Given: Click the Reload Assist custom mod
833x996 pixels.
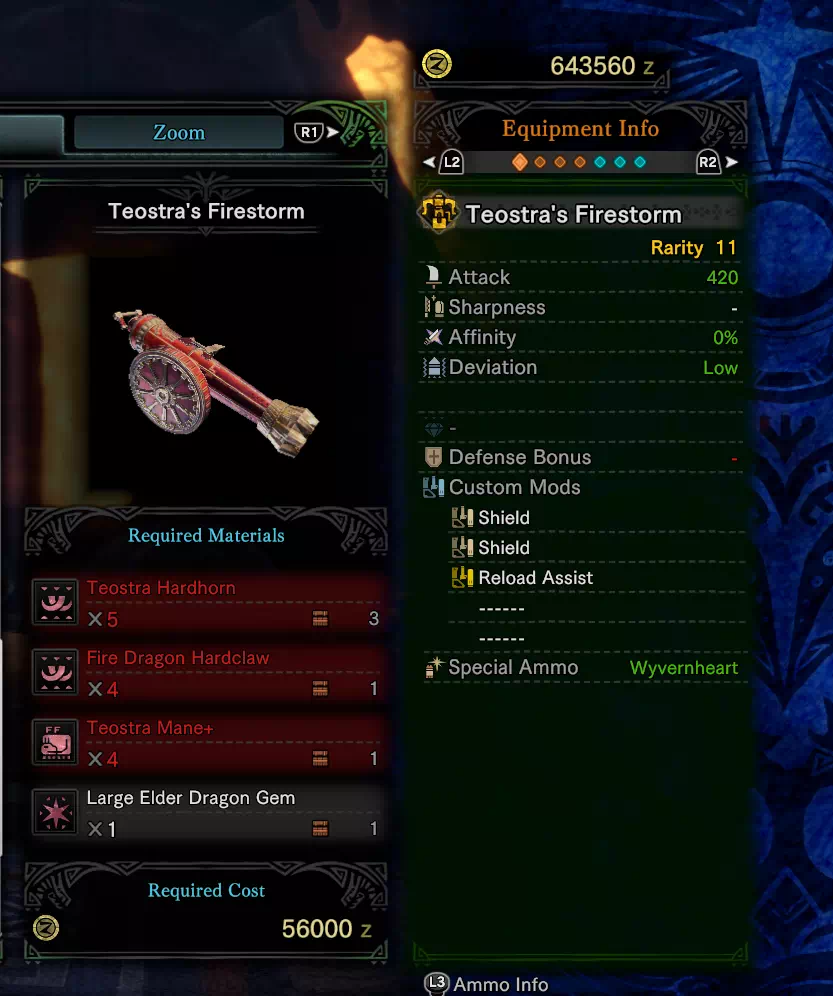Looking at the screenshot, I should [x=522, y=577].
